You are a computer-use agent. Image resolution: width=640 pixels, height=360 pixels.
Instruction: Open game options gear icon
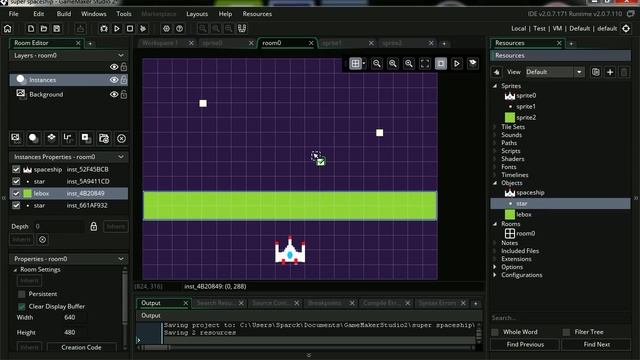click(x=167, y=29)
